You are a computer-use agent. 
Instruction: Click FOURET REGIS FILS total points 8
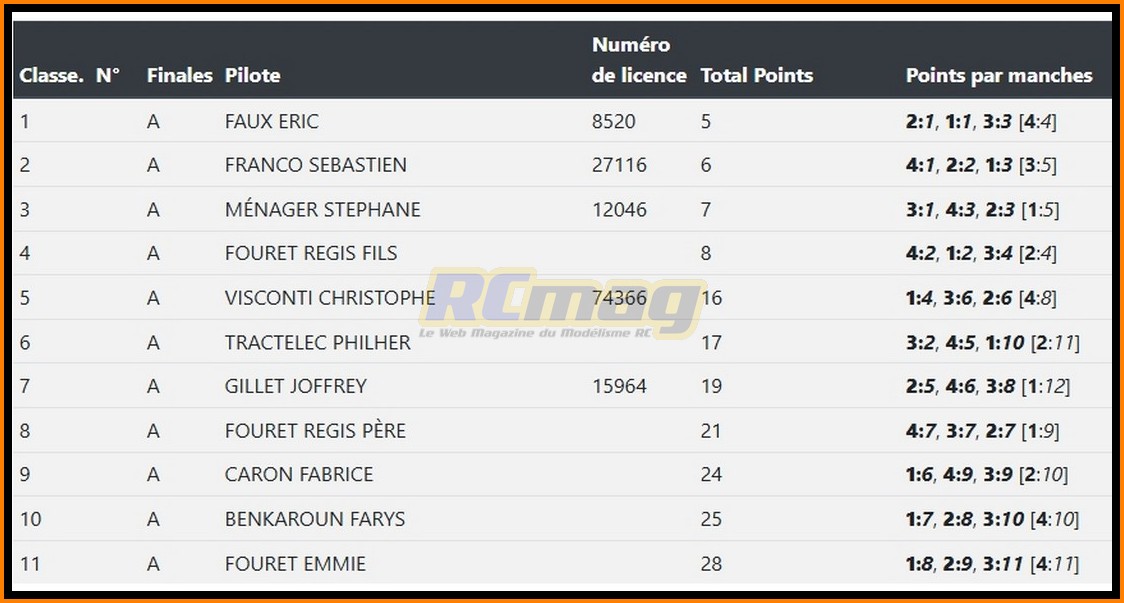(x=706, y=253)
